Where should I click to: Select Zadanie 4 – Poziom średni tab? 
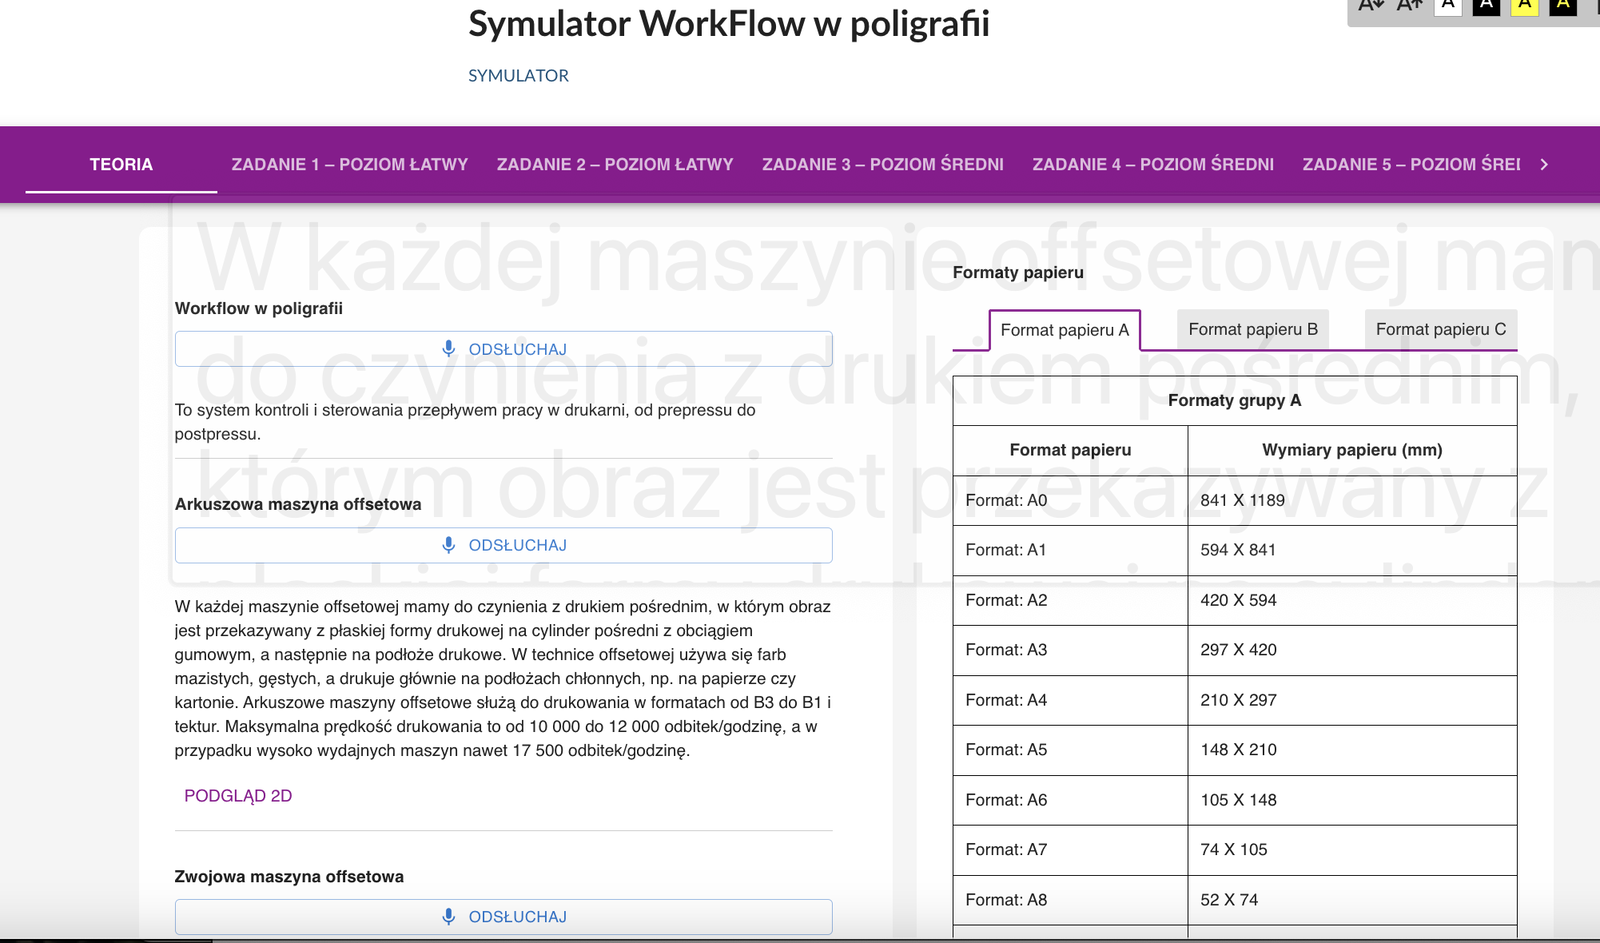(1153, 164)
